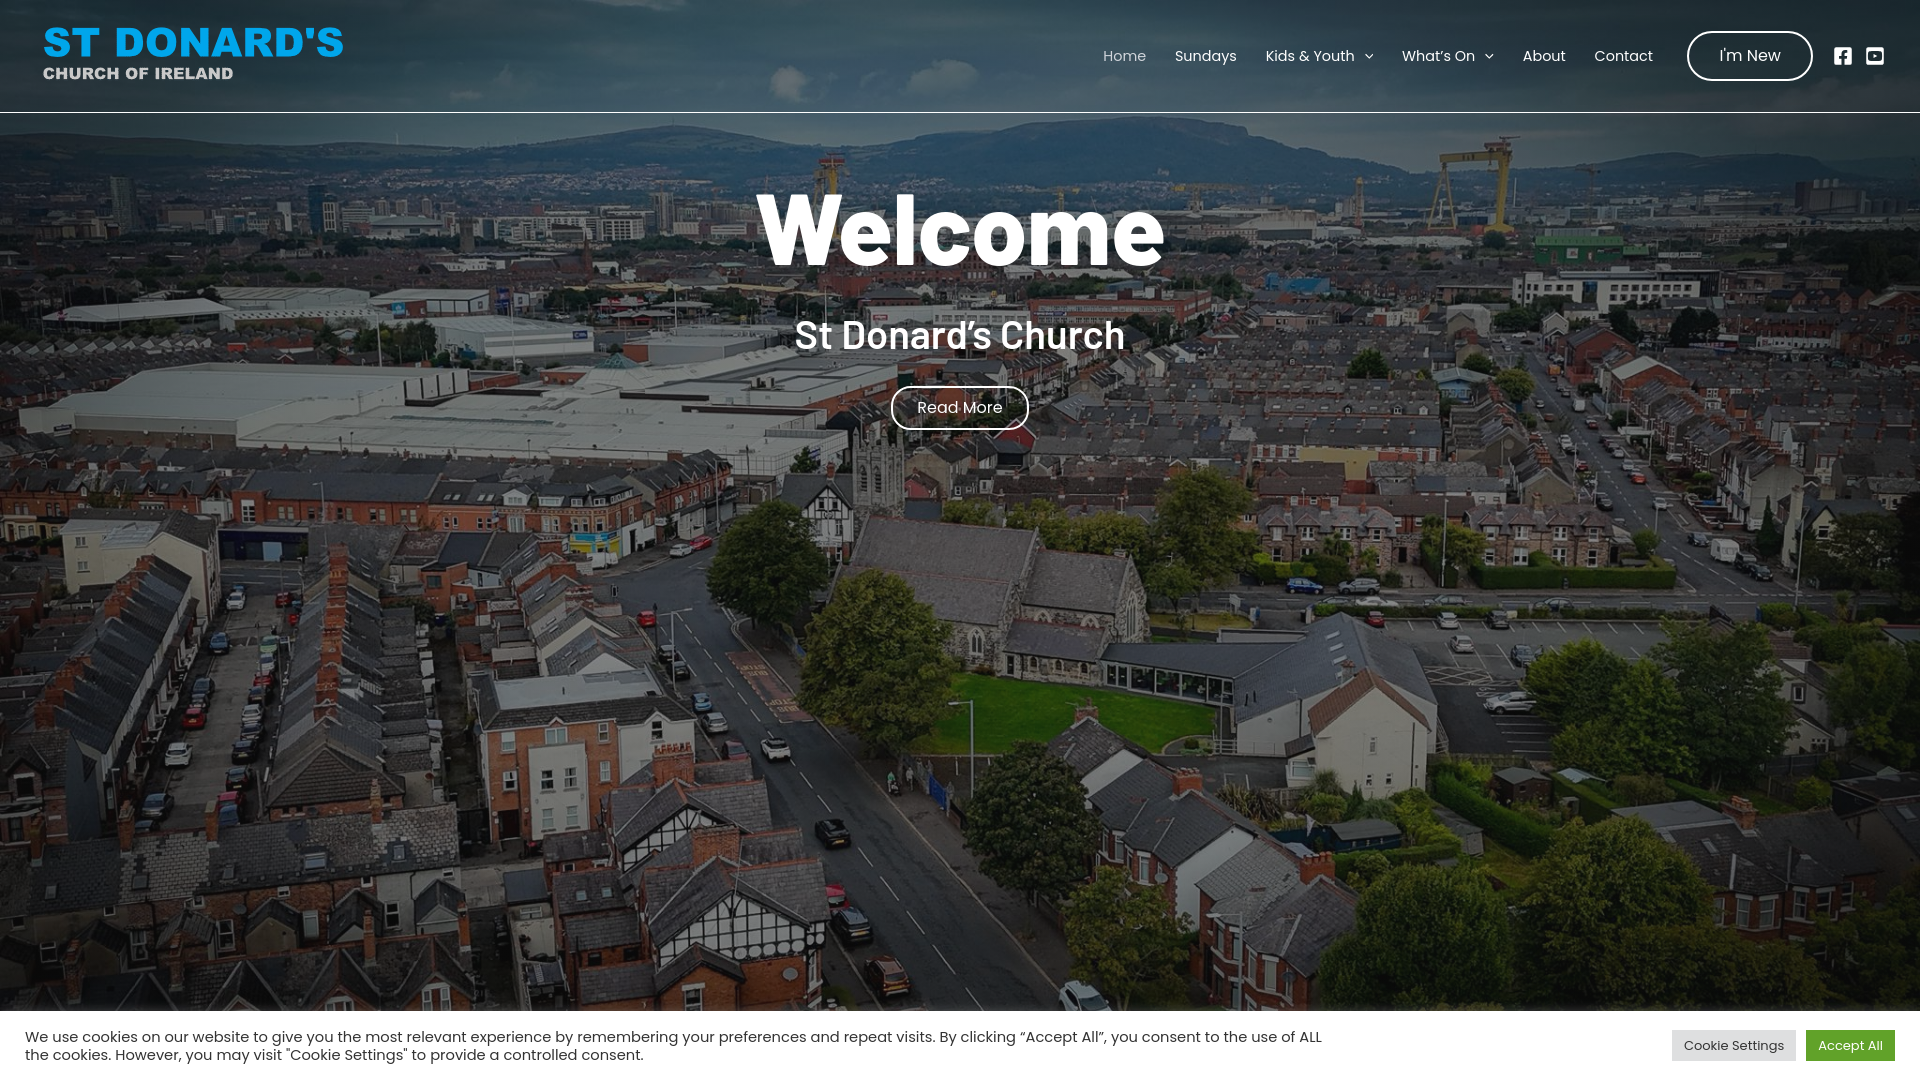The width and height of the screenshot is (1920, 1080).
Task: Navigate to the About page
Action: point(1544,56)
